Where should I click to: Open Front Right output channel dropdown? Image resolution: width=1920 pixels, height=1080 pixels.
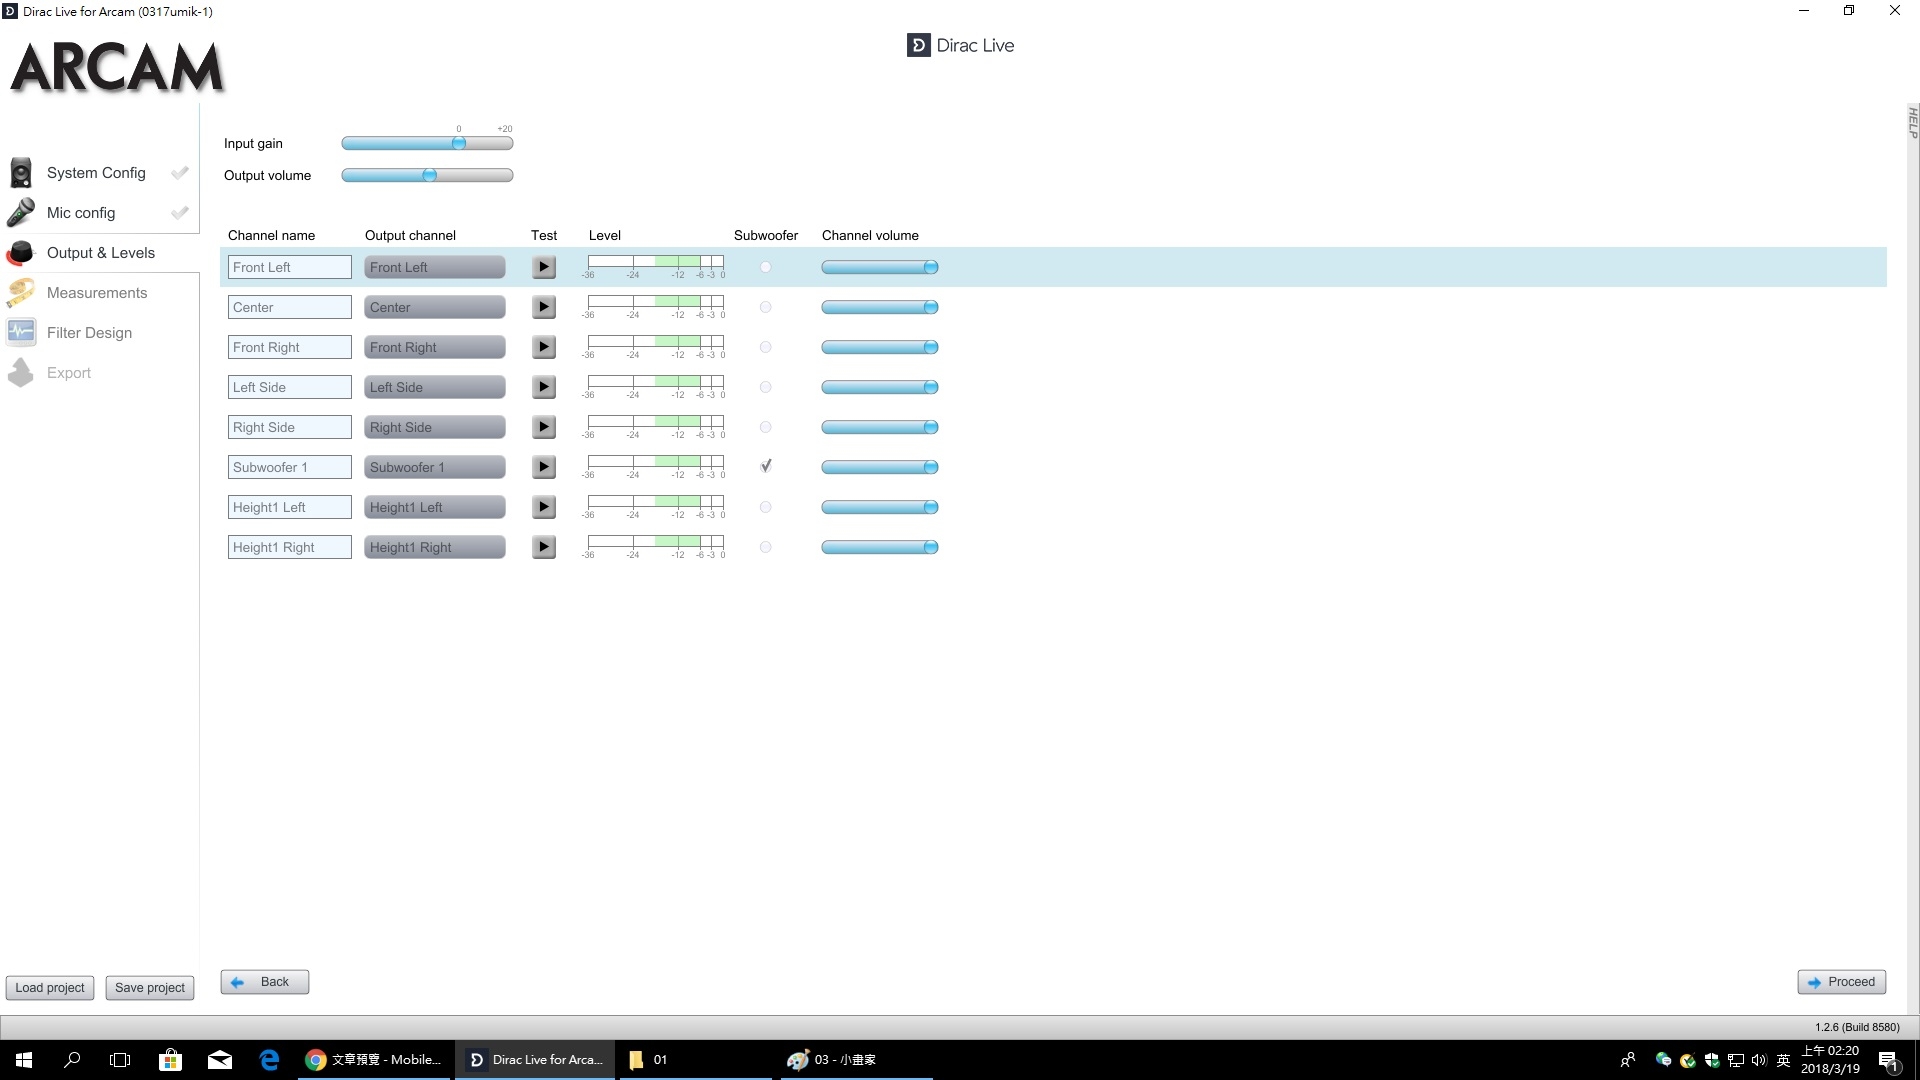(x=434, y=347)
